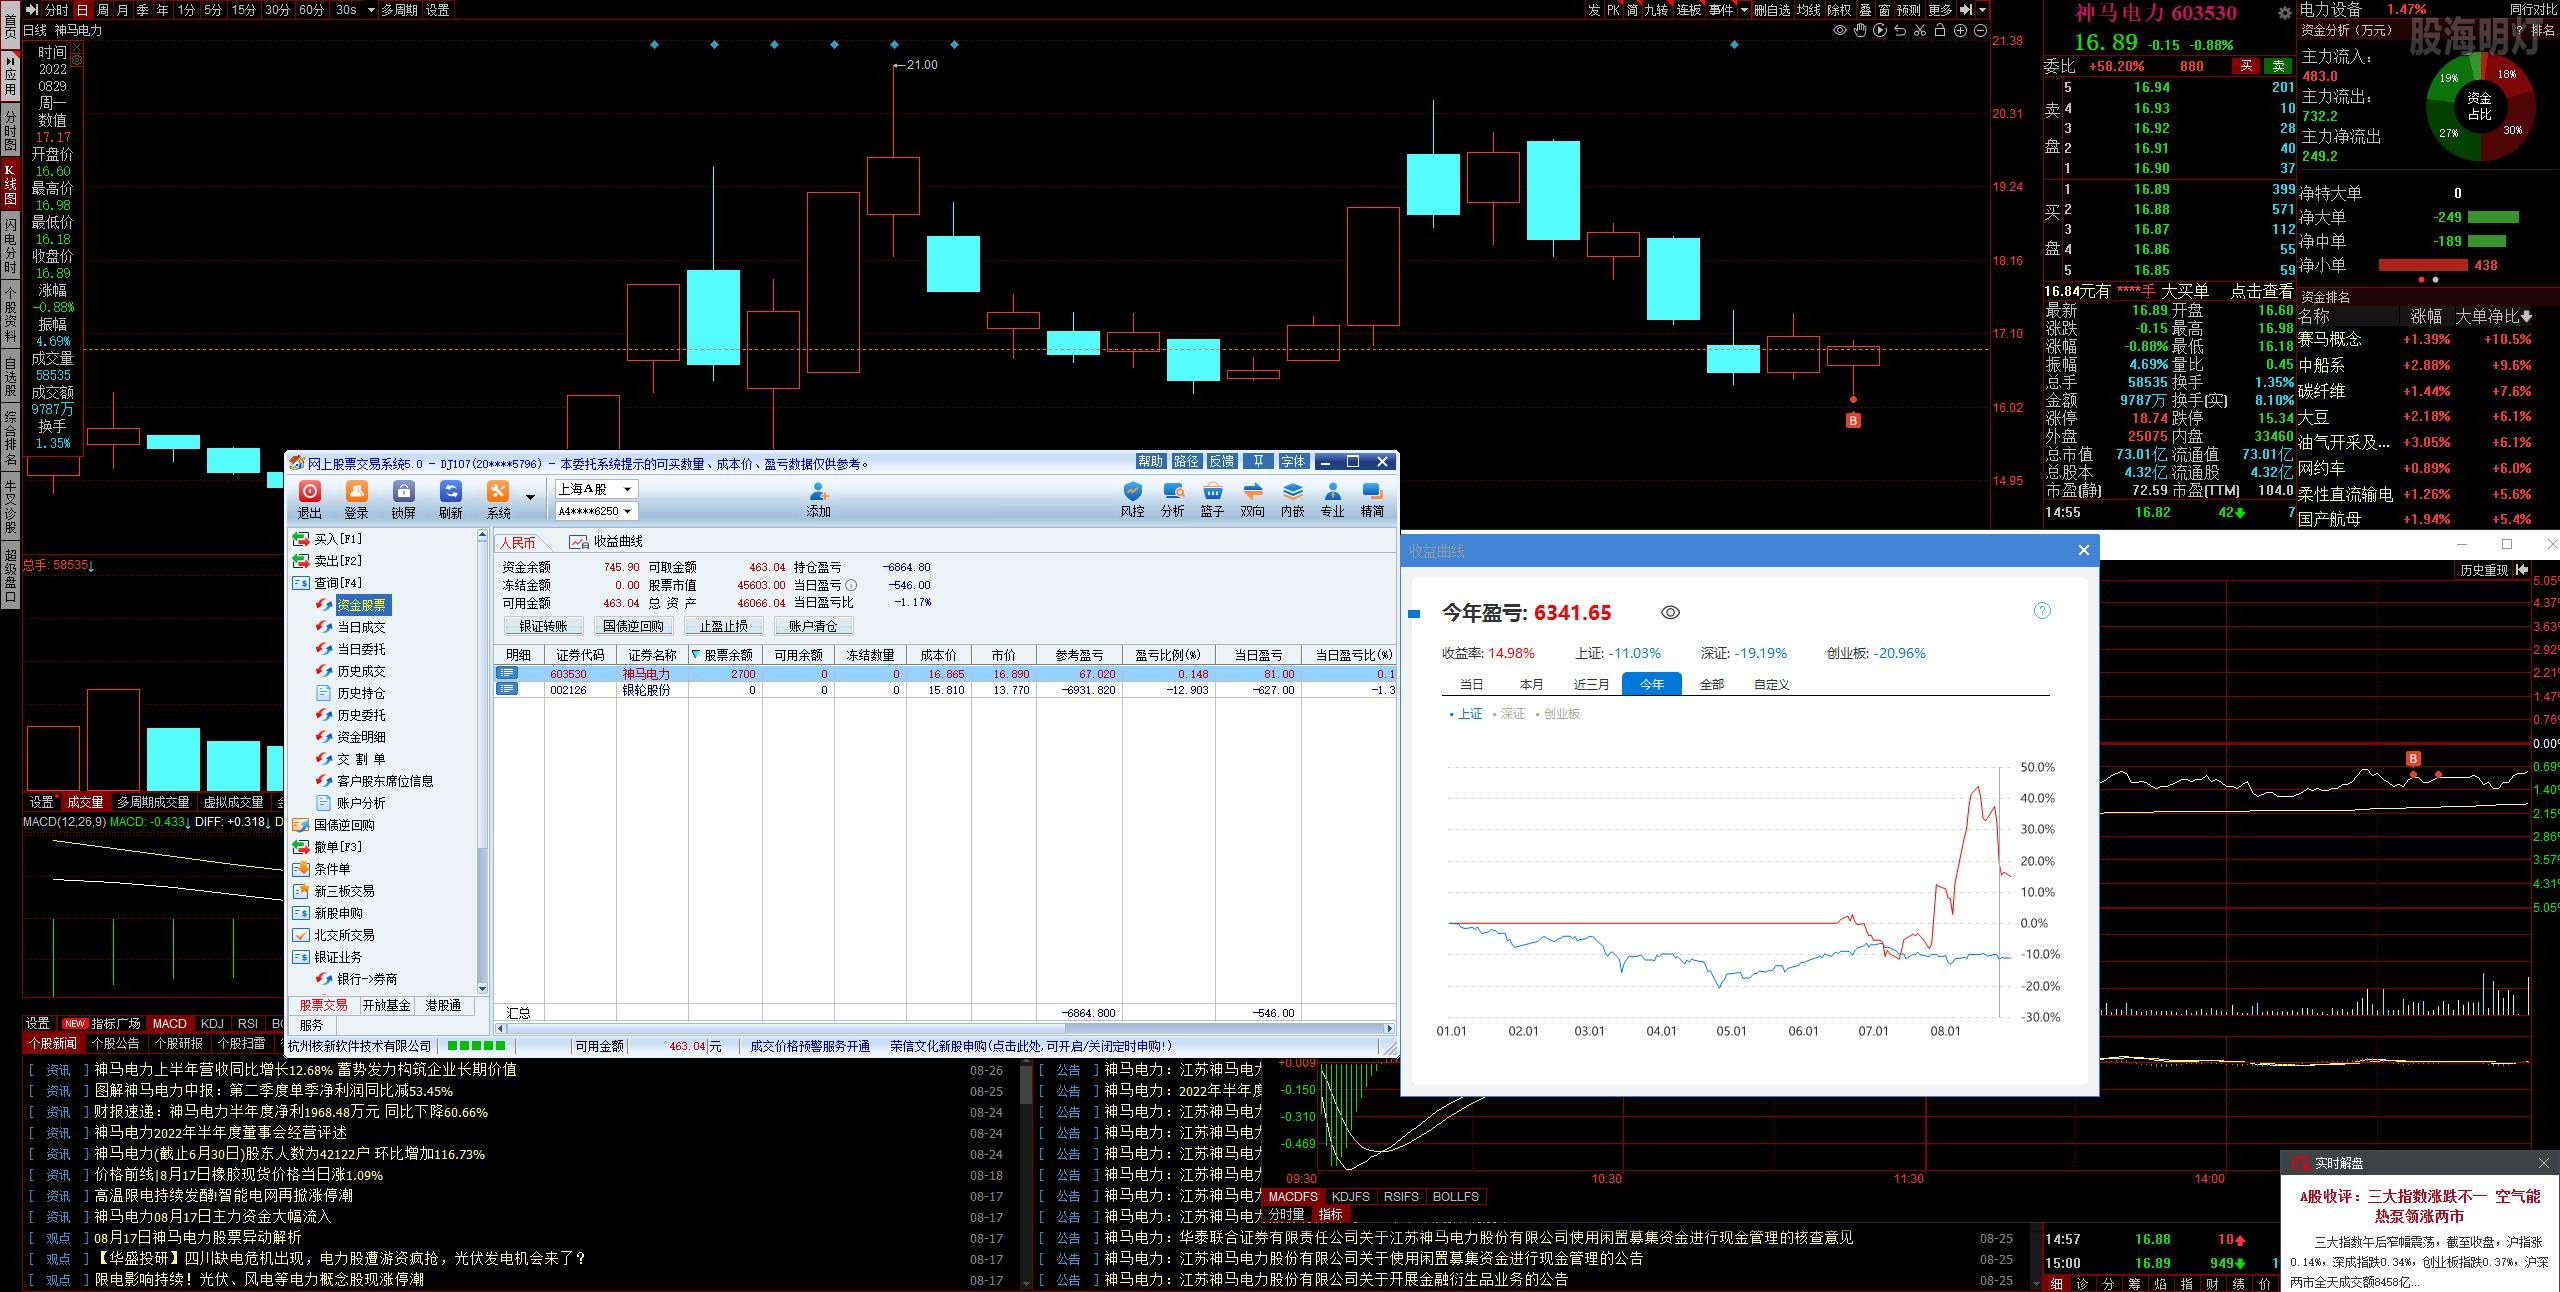2560x1292 pixels.
Task: Click the 双向 two-way trading icon
Action: (x=1252, y=499)
